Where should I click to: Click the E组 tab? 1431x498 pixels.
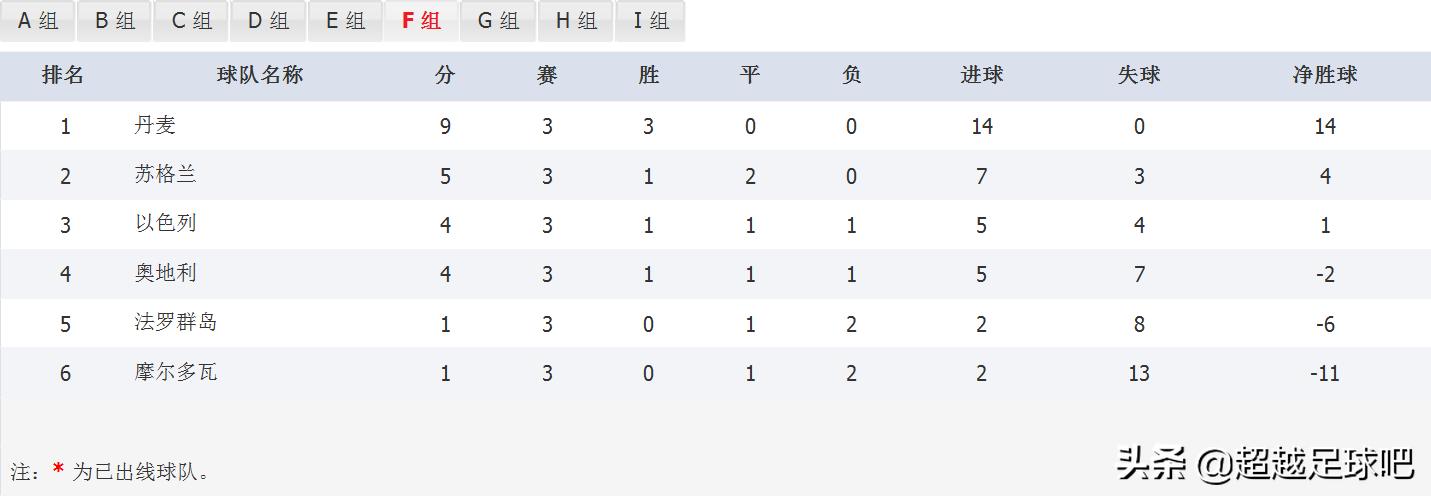[345, 21]
